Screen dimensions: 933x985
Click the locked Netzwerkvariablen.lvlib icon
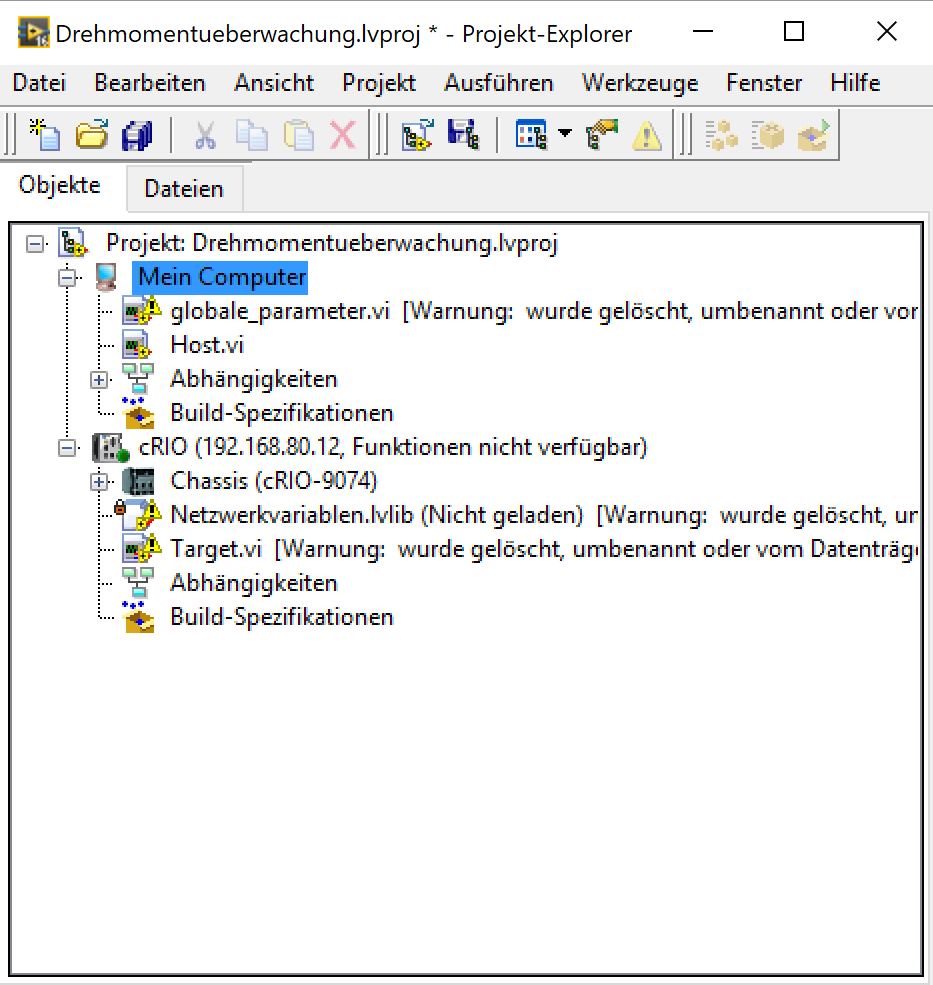(x=138, y=514)
